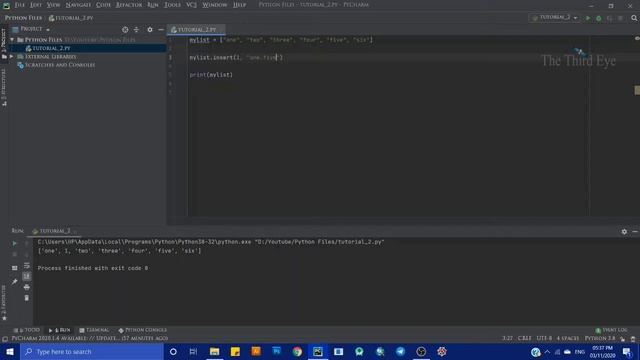
Task: Hide the Project tool window
Action: (x=161, y=29)
